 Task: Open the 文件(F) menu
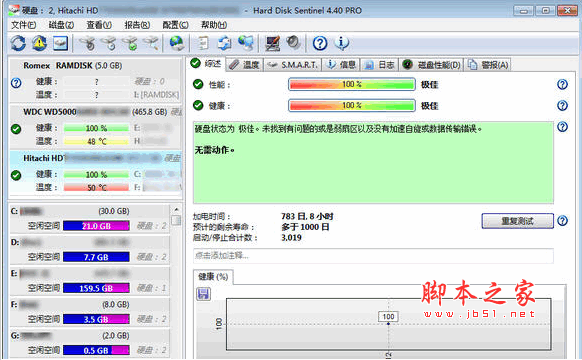tap(23, 25)
